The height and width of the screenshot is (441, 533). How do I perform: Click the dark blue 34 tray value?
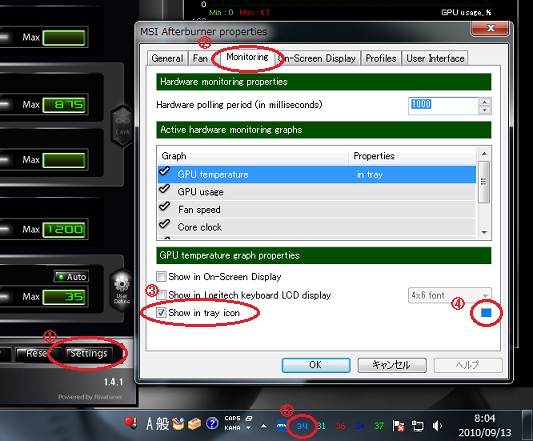tap(360, 426)
